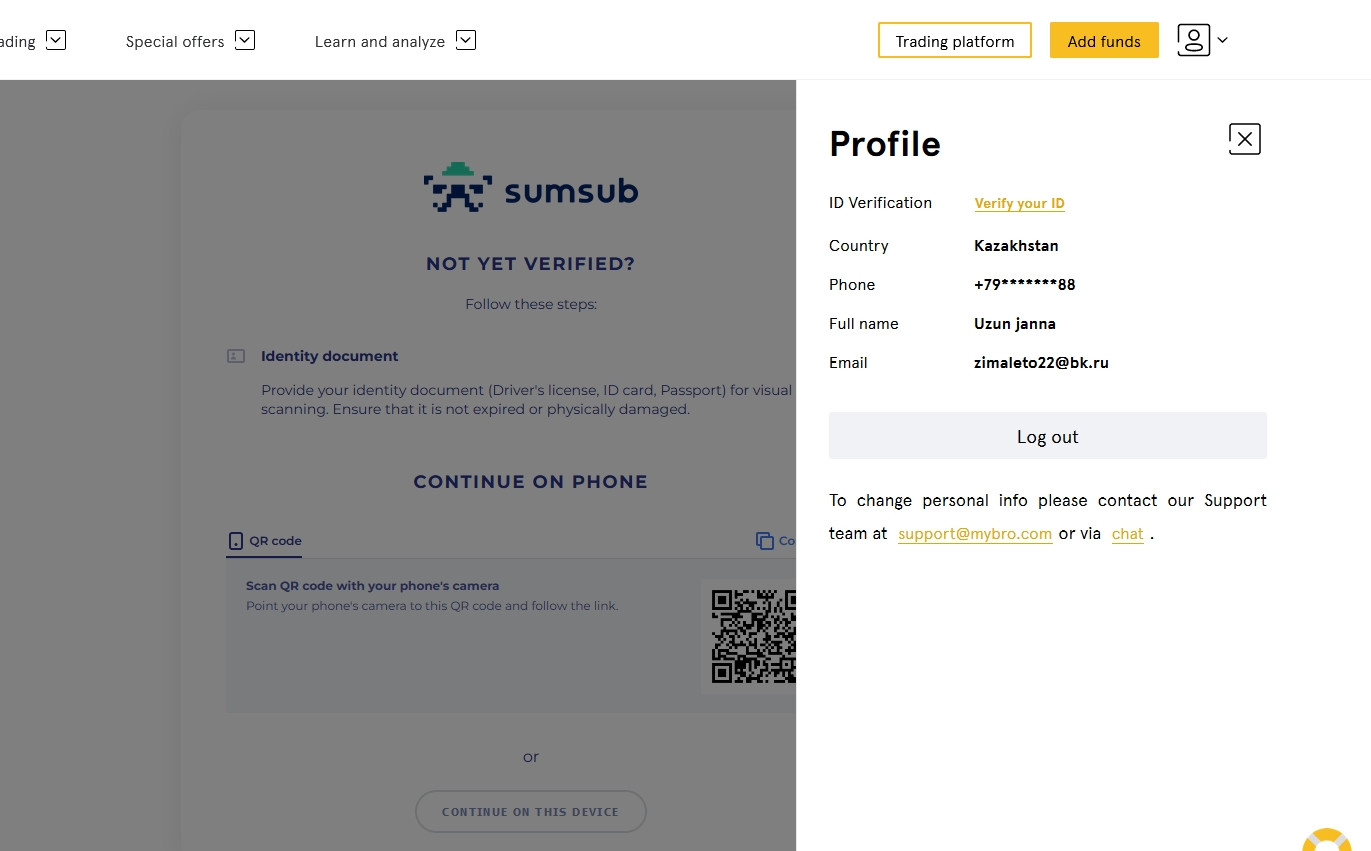Click the Log out button
The width and height of the screenshot is (1371, 851).
[1047, 436]
